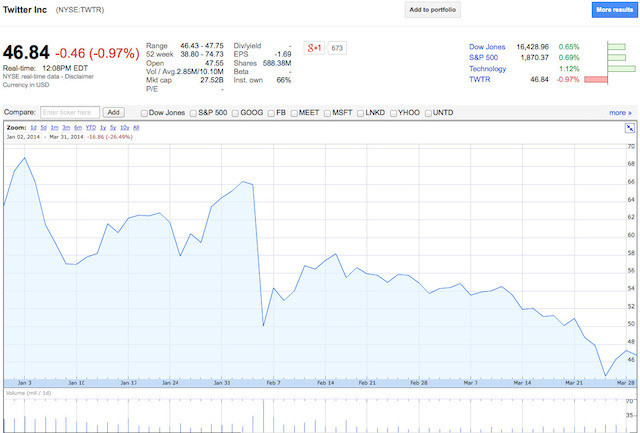Click the (NYSE:TWTR) ticker text
640x433 pixels.
80,10
